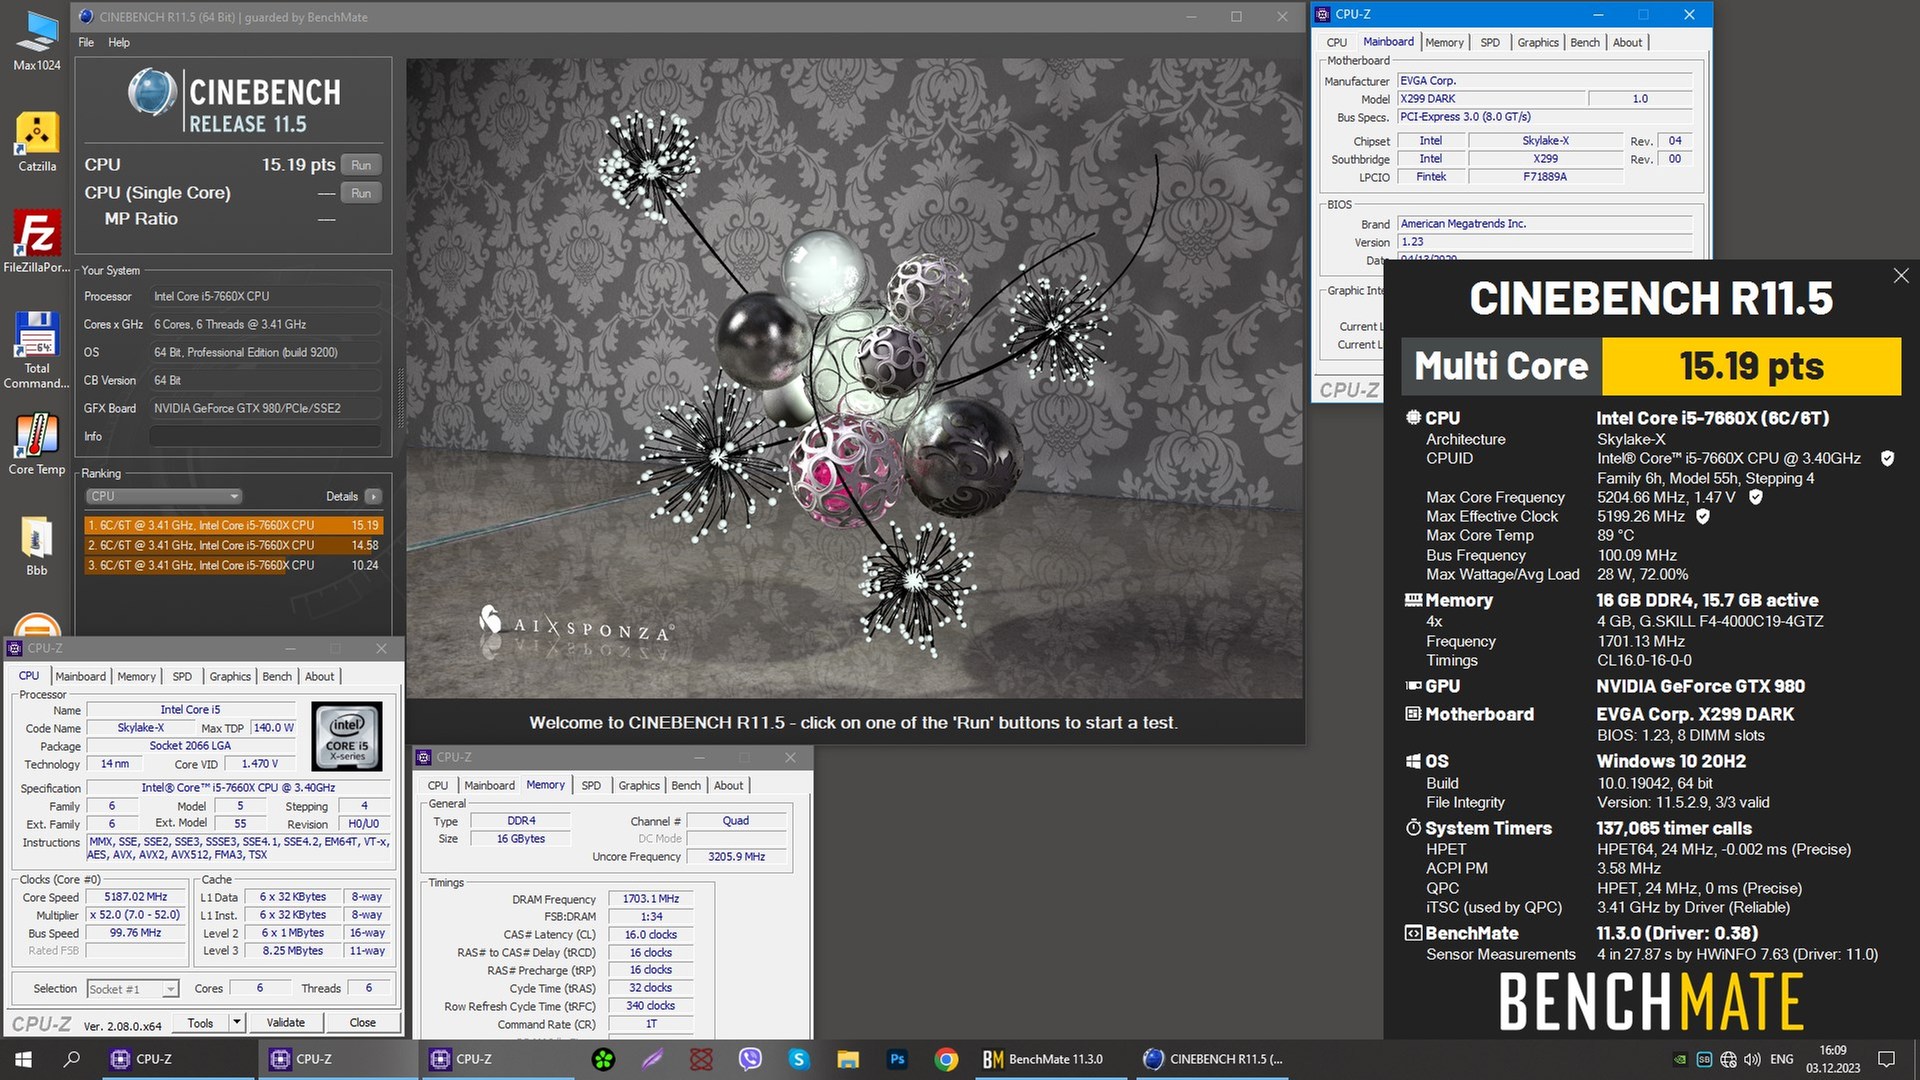This screenshot has height=1080, width=1920.
Task: Click the NVIDIA tray icon
Action: pos(1680,1059)
